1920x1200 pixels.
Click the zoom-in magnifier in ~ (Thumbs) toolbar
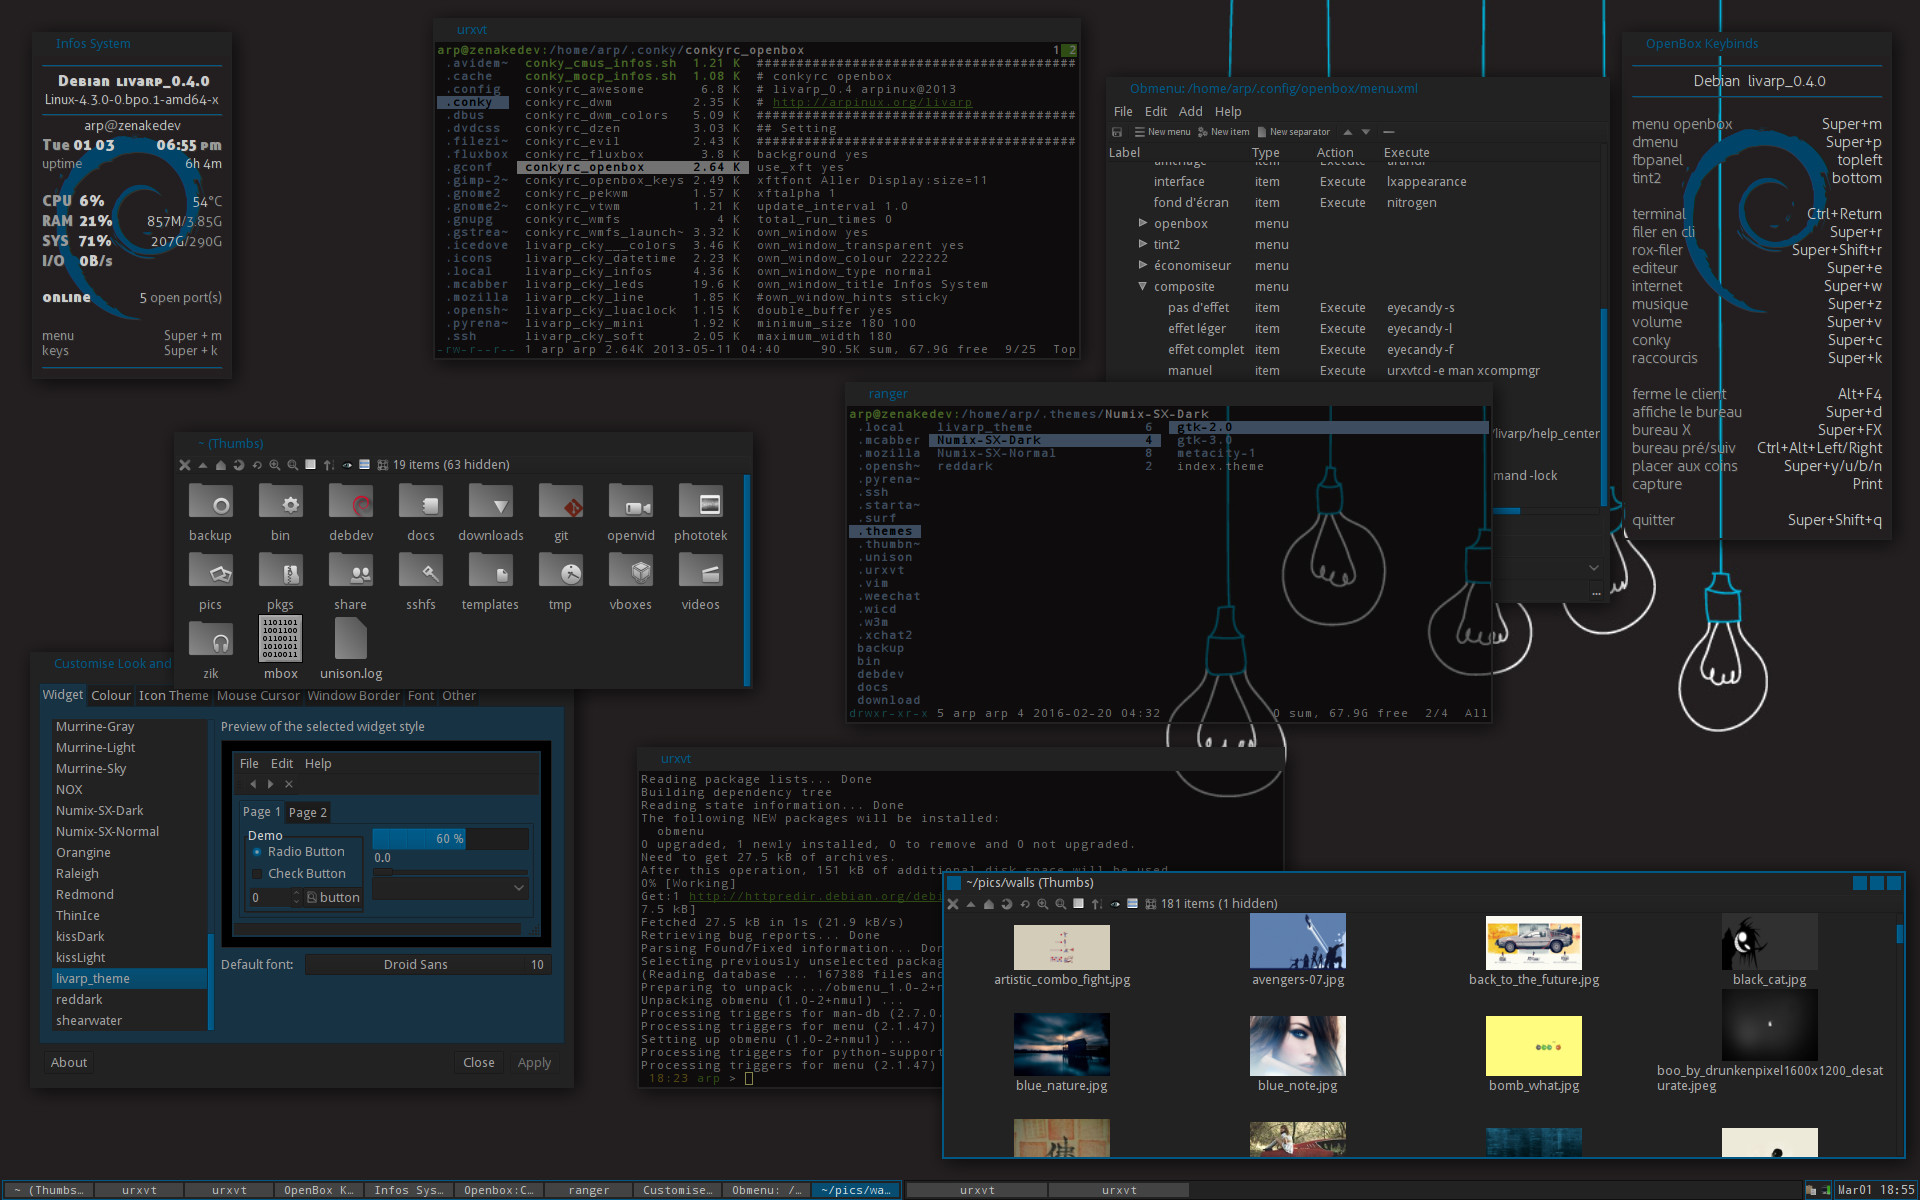(275, 465)
